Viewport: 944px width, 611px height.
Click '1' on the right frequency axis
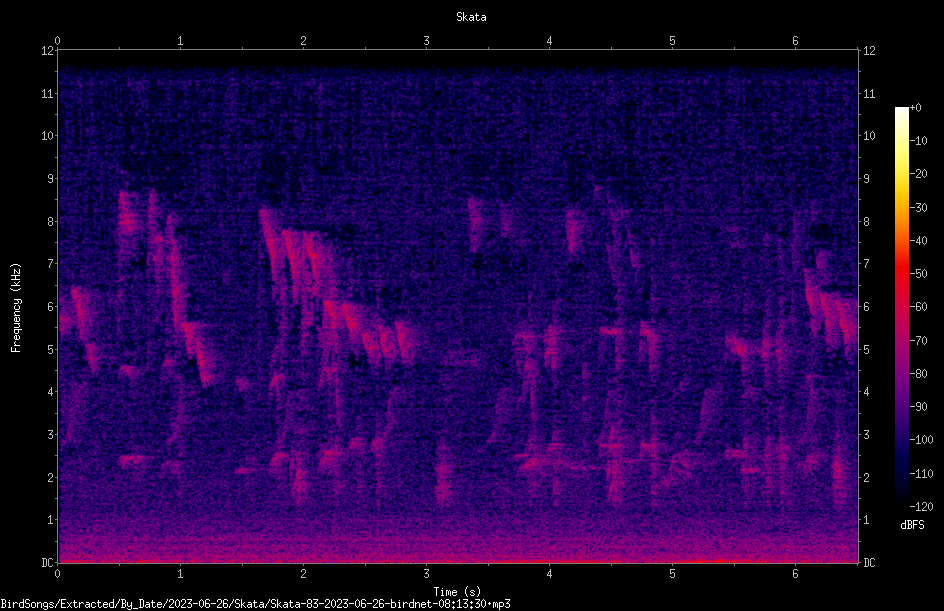(x=866, y=520)
